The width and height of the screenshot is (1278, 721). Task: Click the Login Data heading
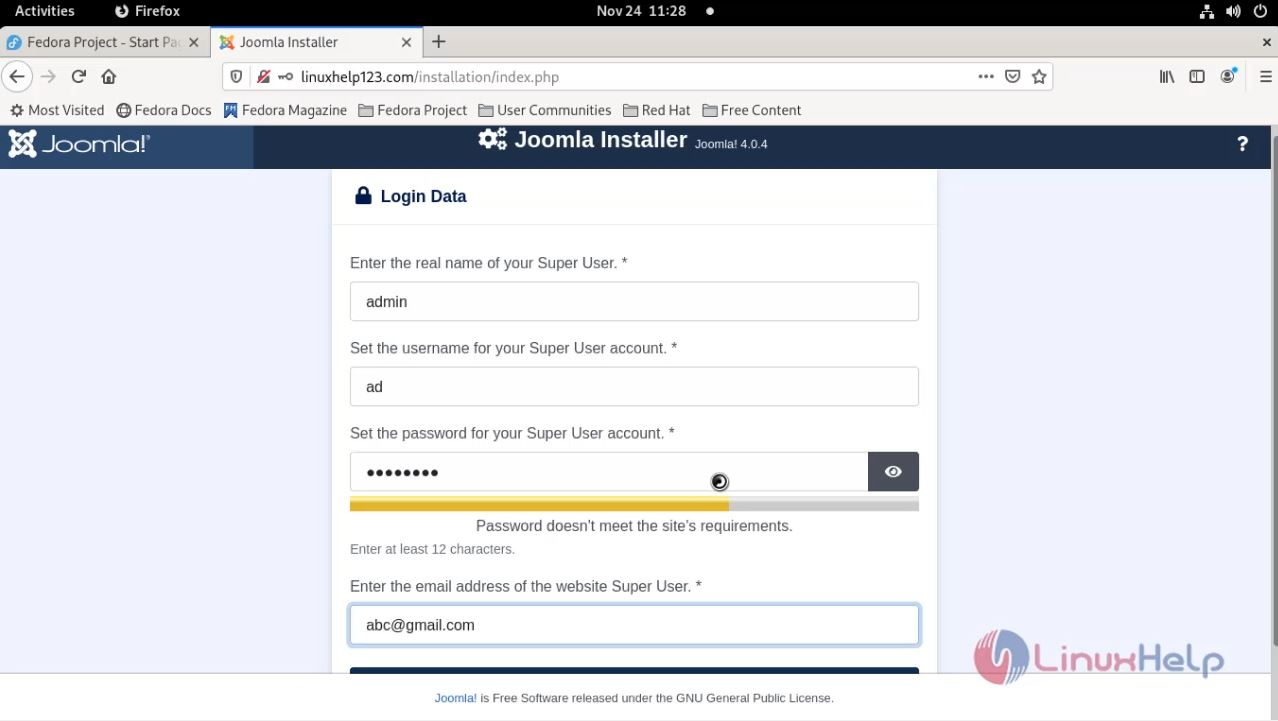pyautogui.click(x=423, y=196)
